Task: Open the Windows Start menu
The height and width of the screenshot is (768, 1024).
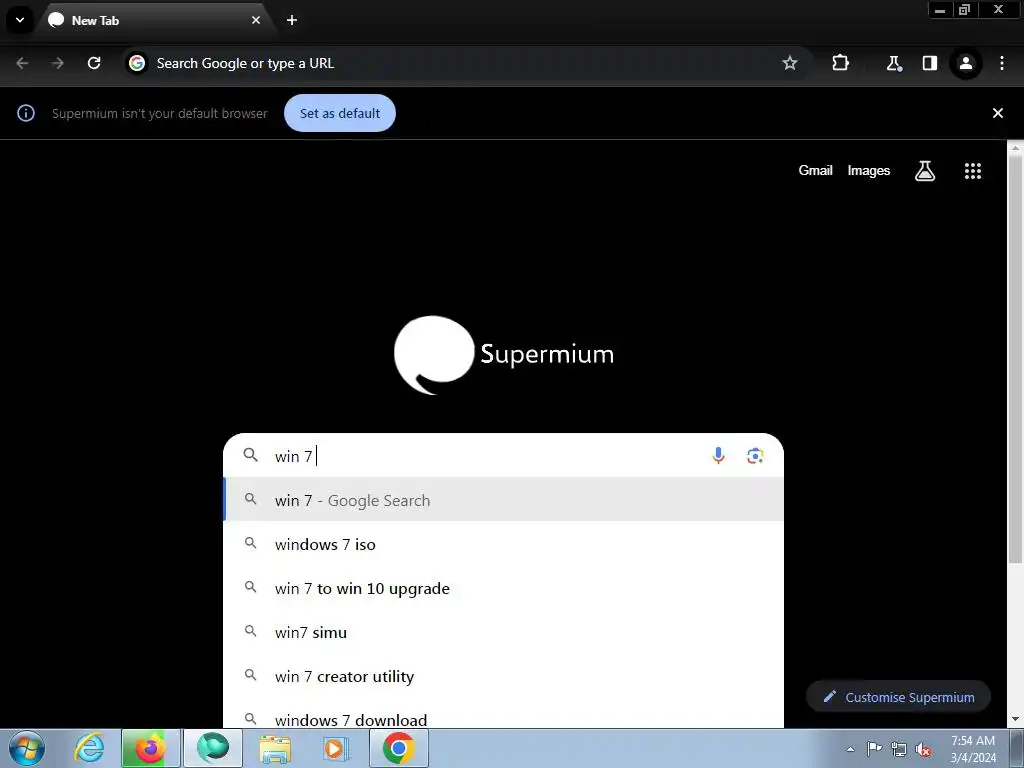Action: point(27,748)
